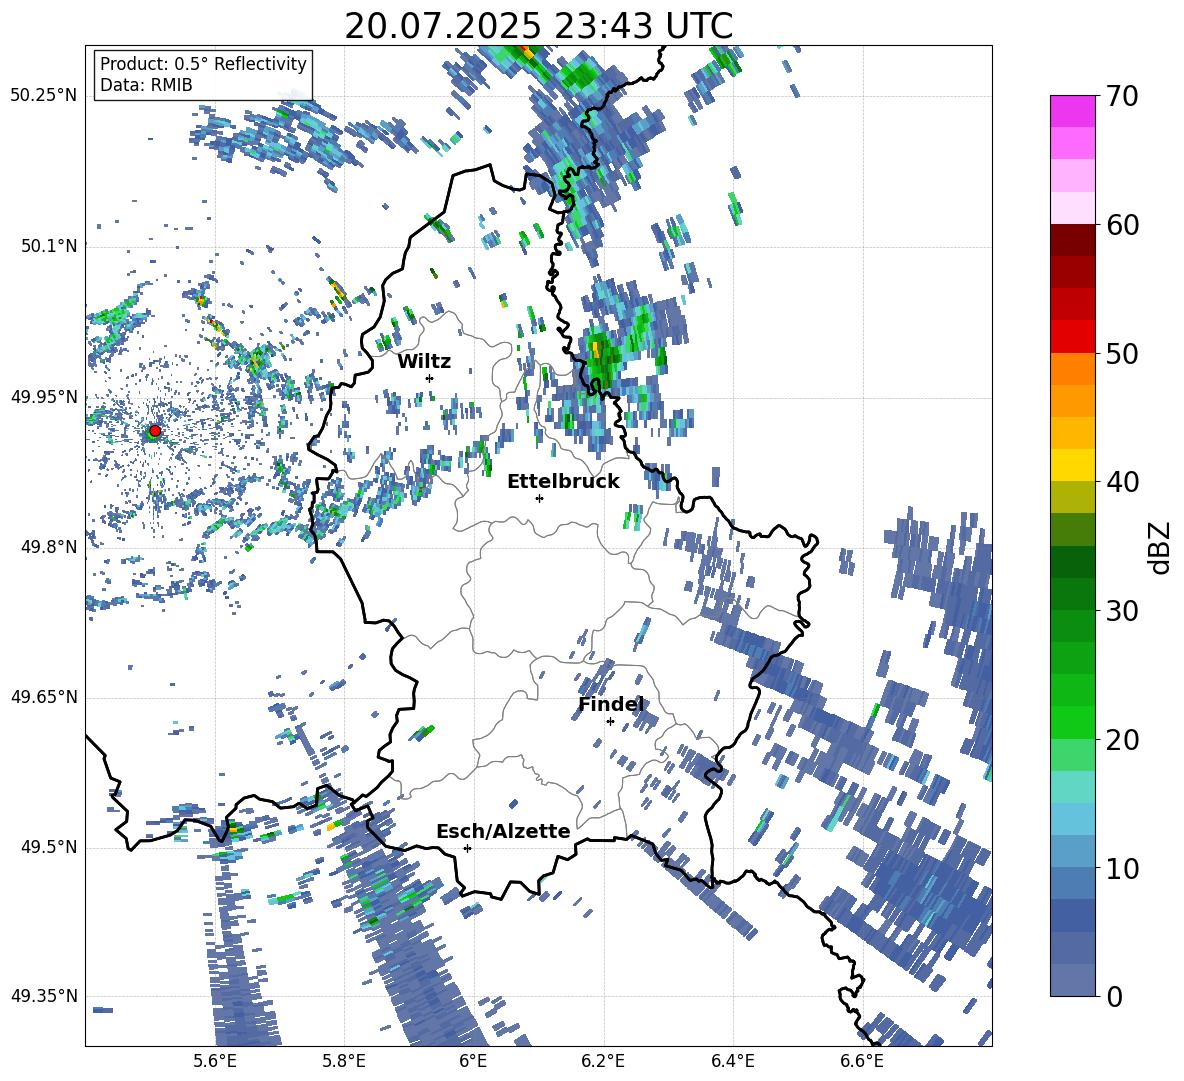Screen dimensions: 1184x1081
Task: Click the 'dBZ' colorbar axis label
Action: [x=1158, y=547]
